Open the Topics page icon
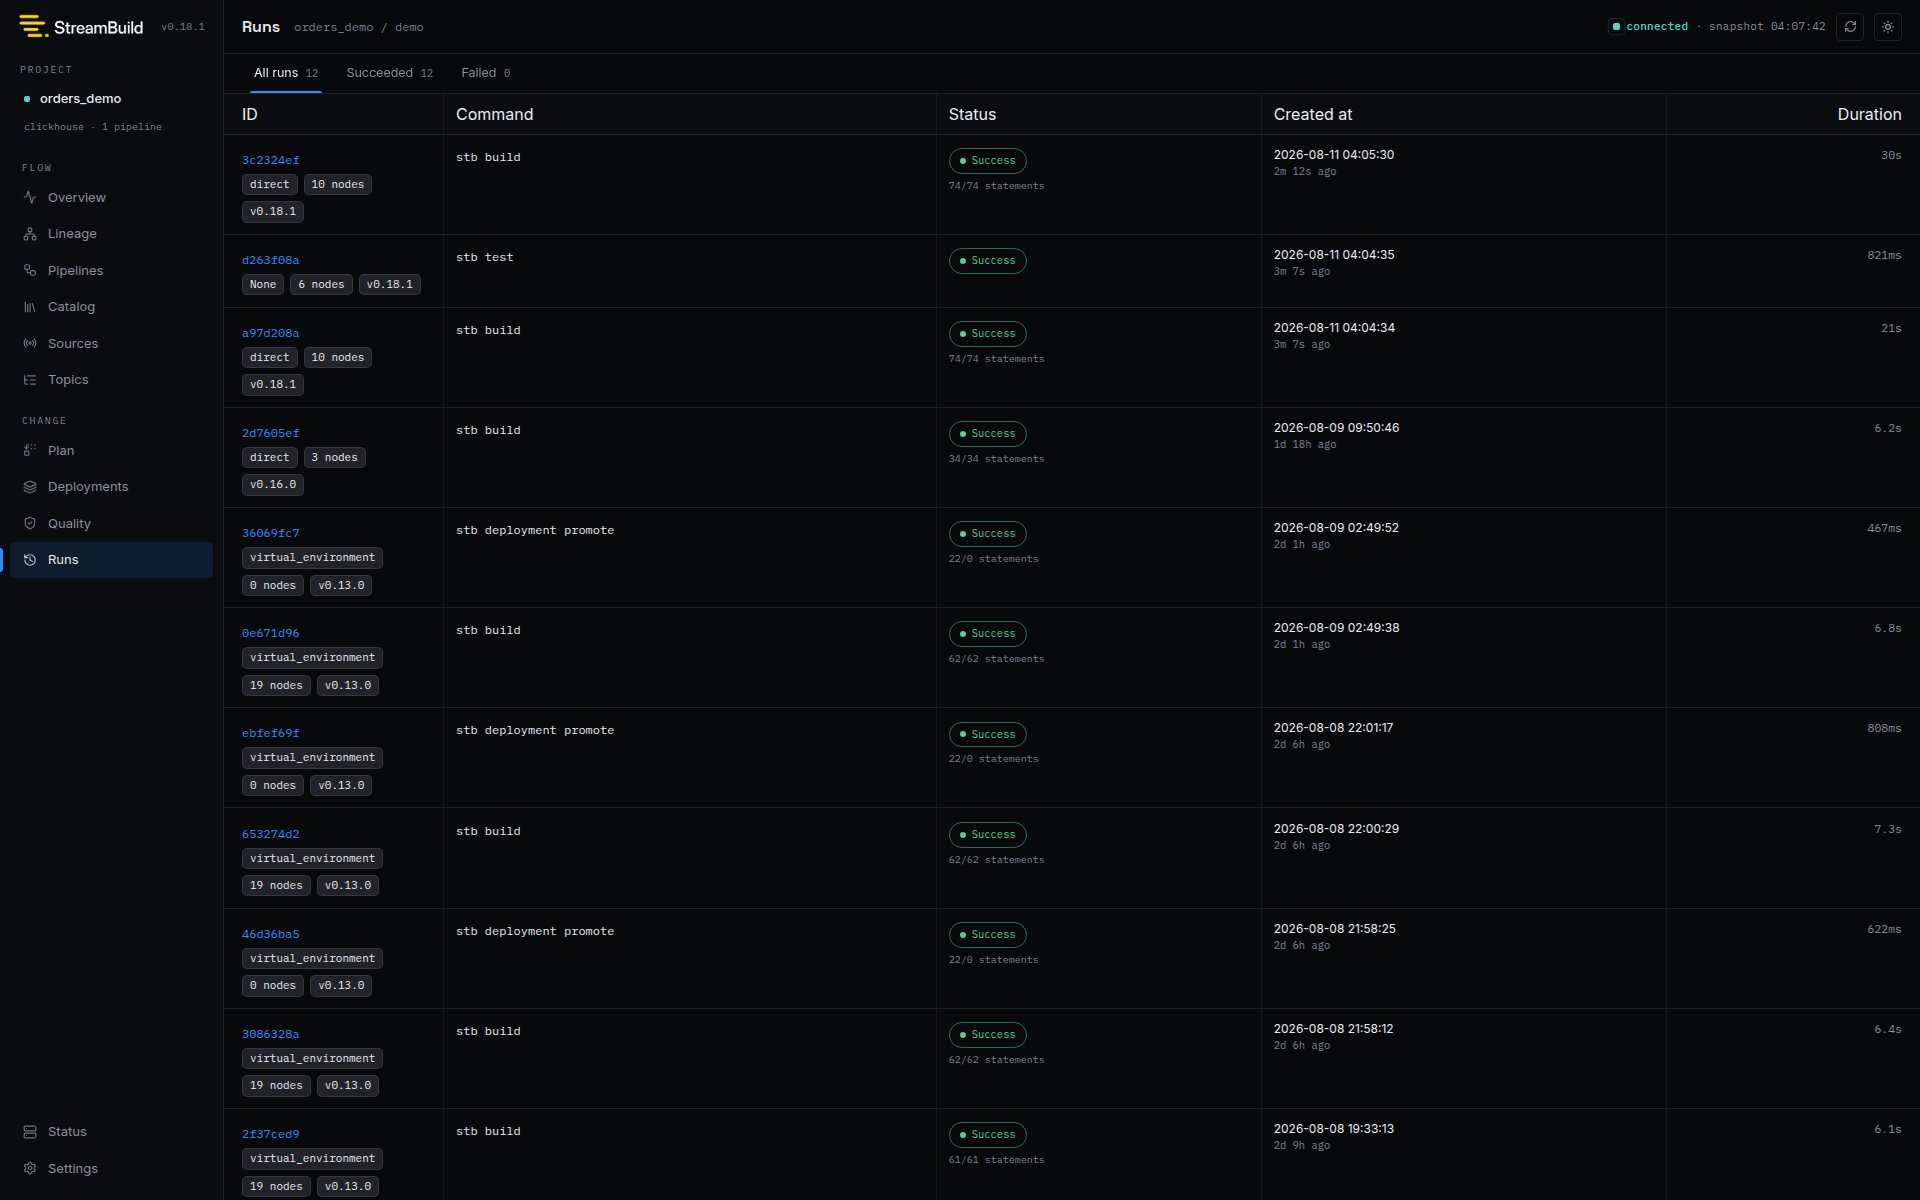This screenshot has height=1200, width=1920. [30, 380]
